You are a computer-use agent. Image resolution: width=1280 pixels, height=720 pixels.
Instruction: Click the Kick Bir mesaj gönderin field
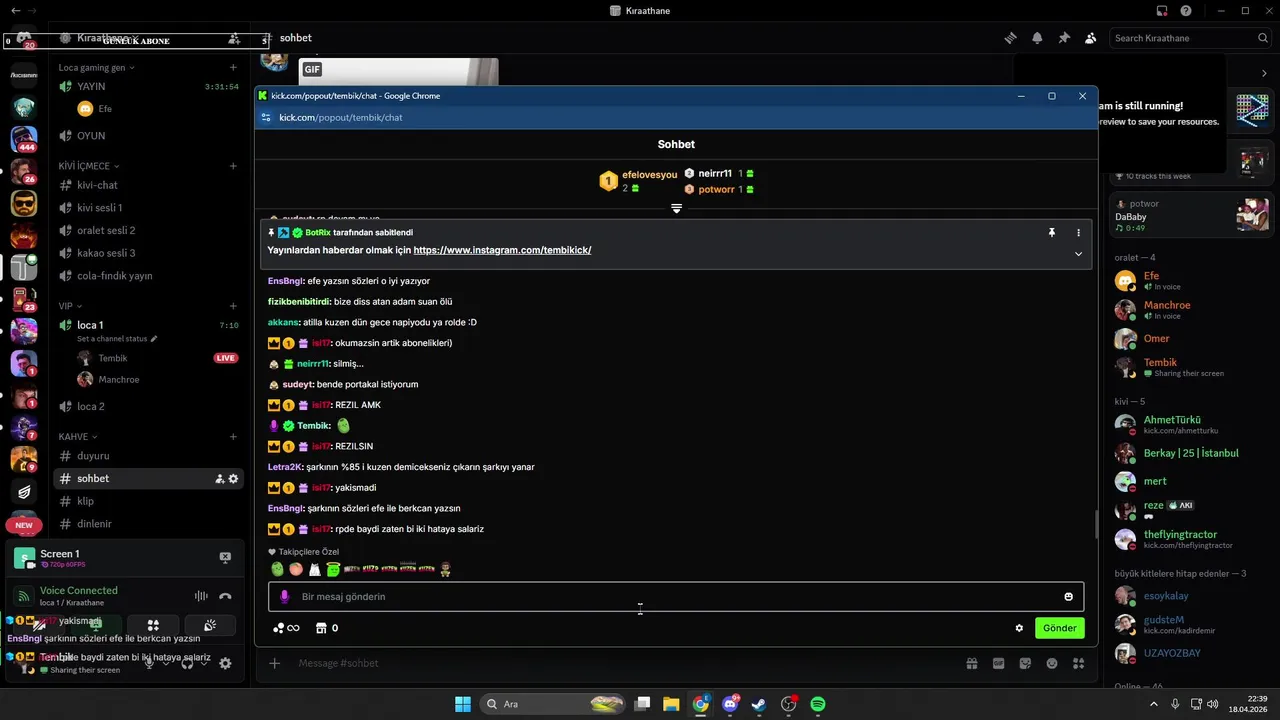pyautogui.click(x=676, y=597)
